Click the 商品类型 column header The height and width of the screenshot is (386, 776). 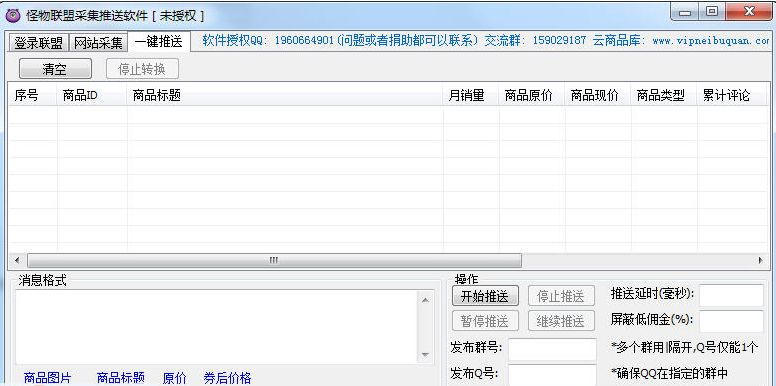664,96
